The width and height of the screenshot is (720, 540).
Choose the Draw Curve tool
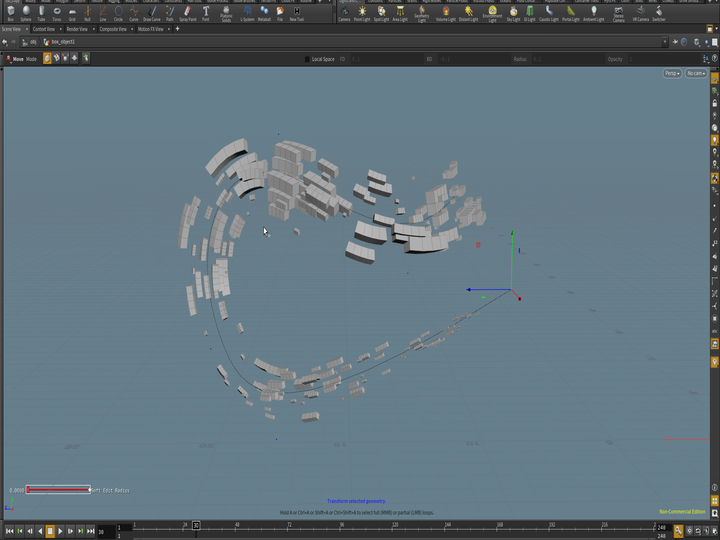(x=152, y=12)
